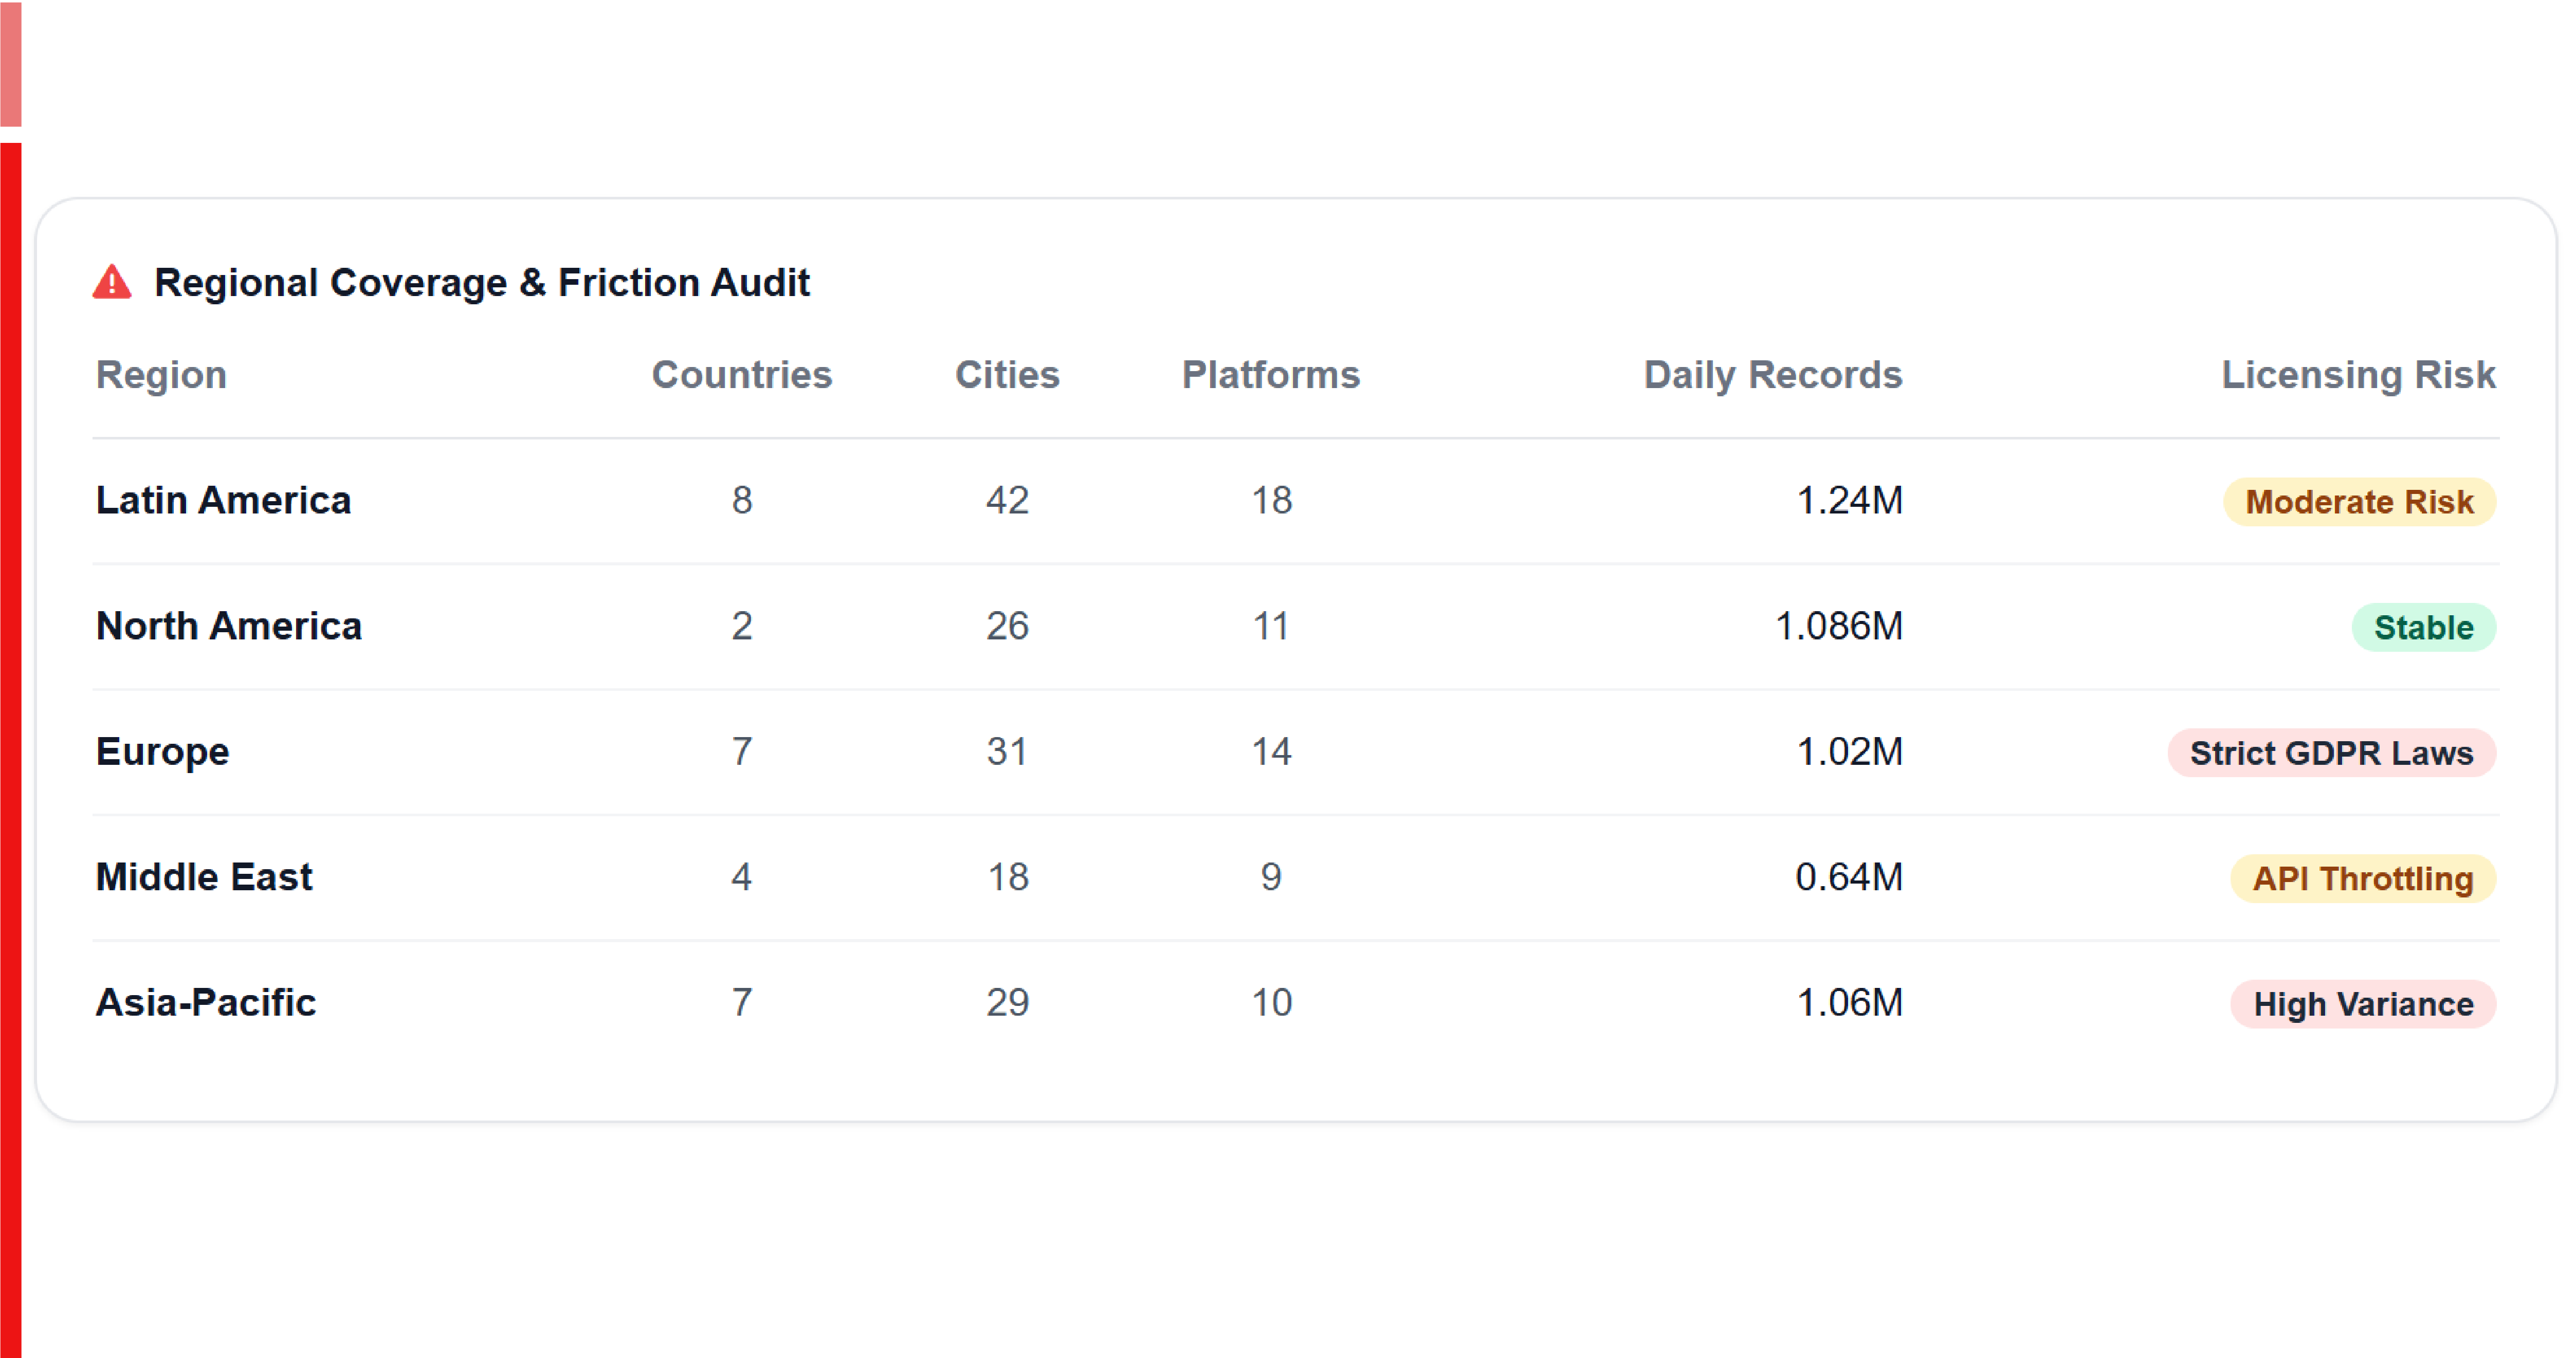2576x1358 pixels.
Task: Click Latin America's cities count 42
Action: point(1007,500)
